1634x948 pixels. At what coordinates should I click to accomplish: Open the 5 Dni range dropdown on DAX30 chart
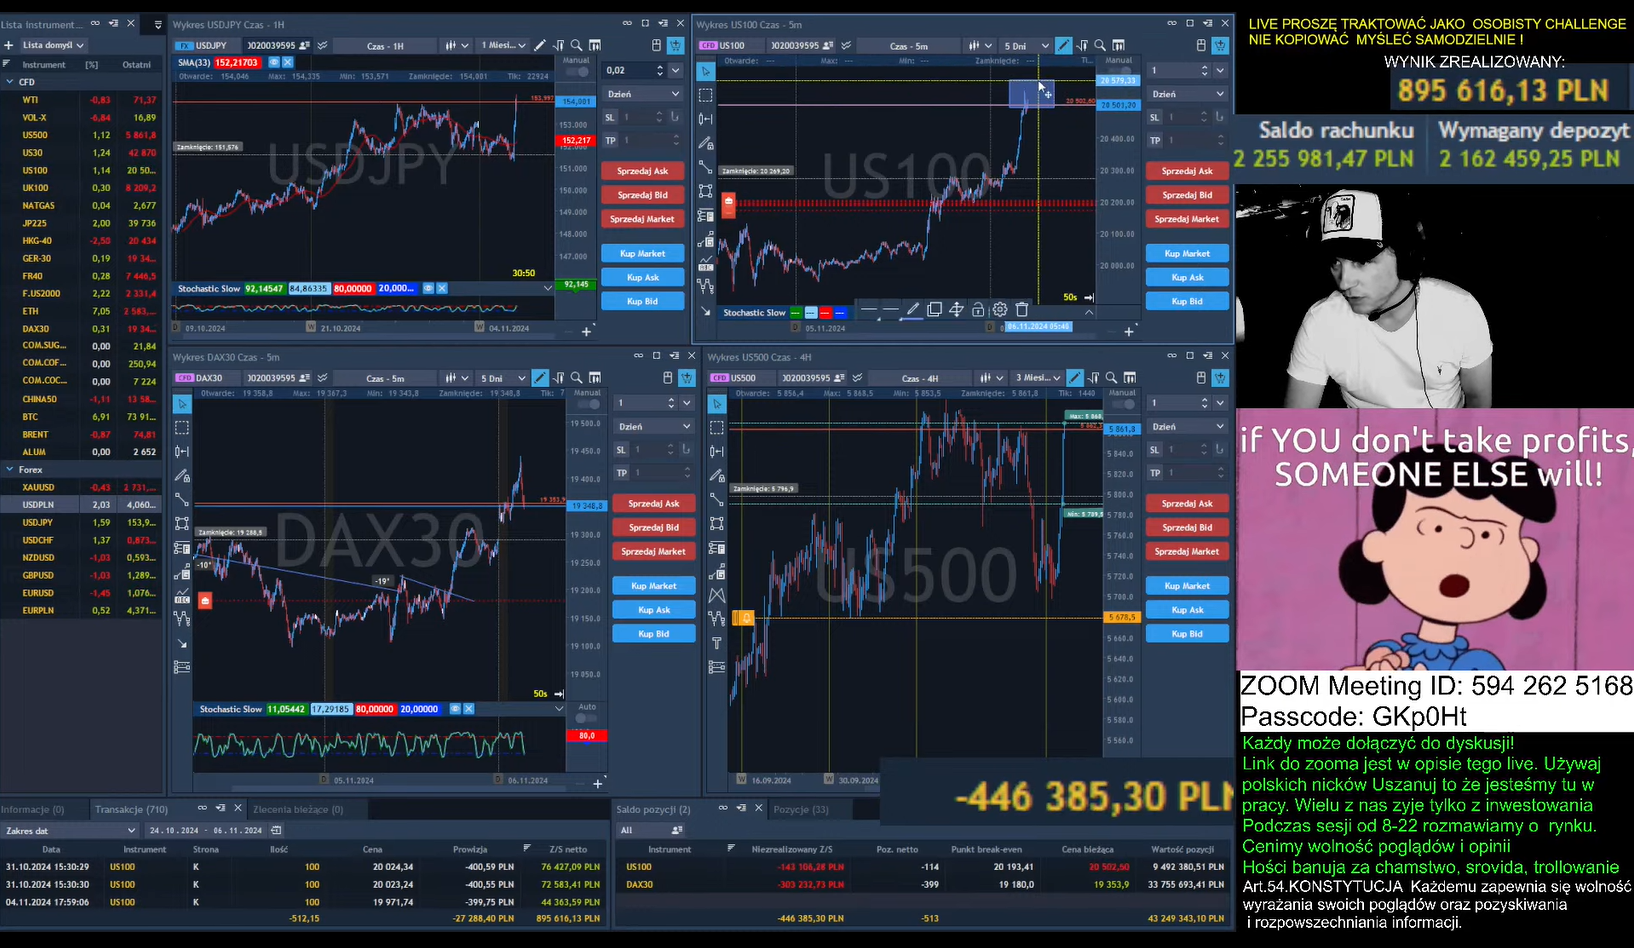click(503, 378)
